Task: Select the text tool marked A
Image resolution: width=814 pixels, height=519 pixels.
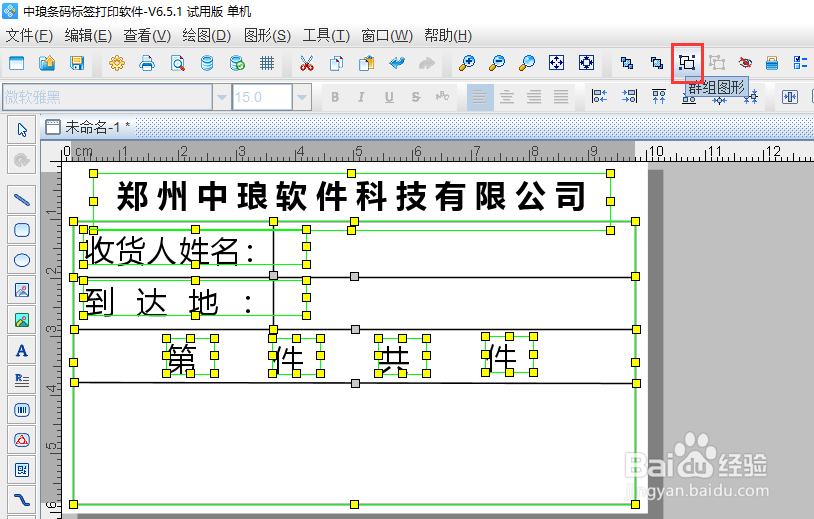Action: tap(22, 350)
